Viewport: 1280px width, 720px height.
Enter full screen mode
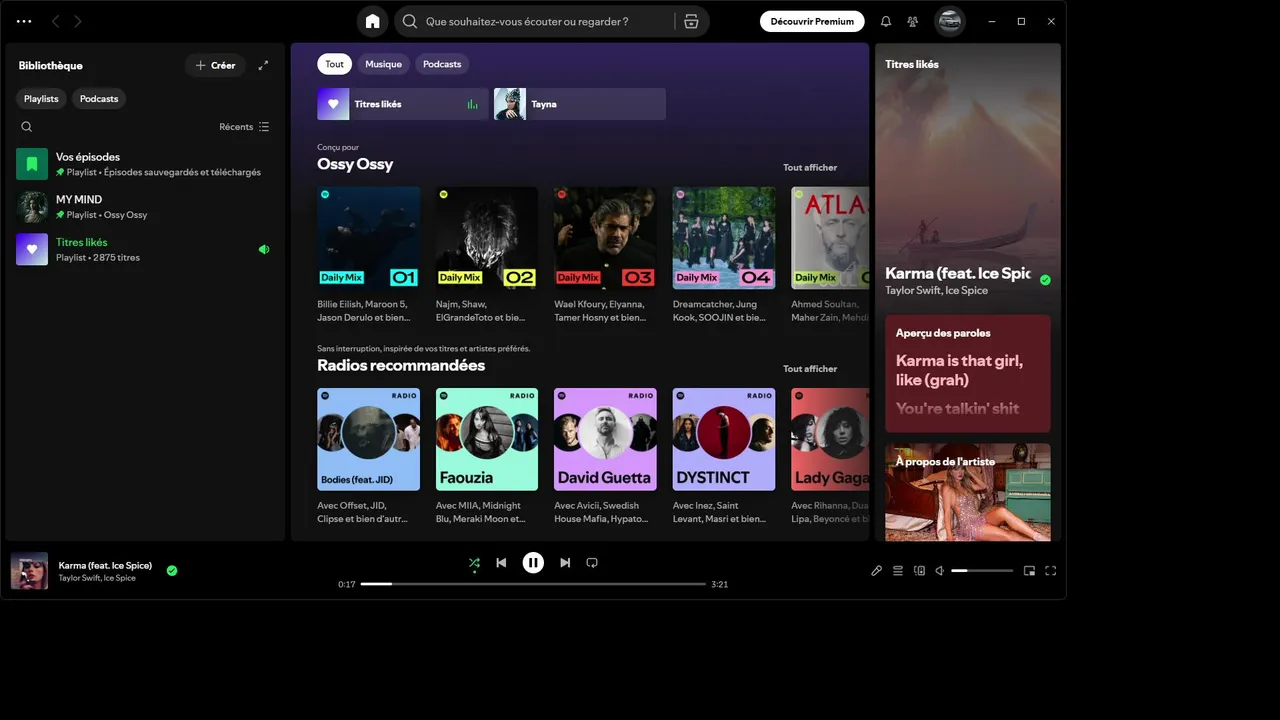[x=1051, y=571]
